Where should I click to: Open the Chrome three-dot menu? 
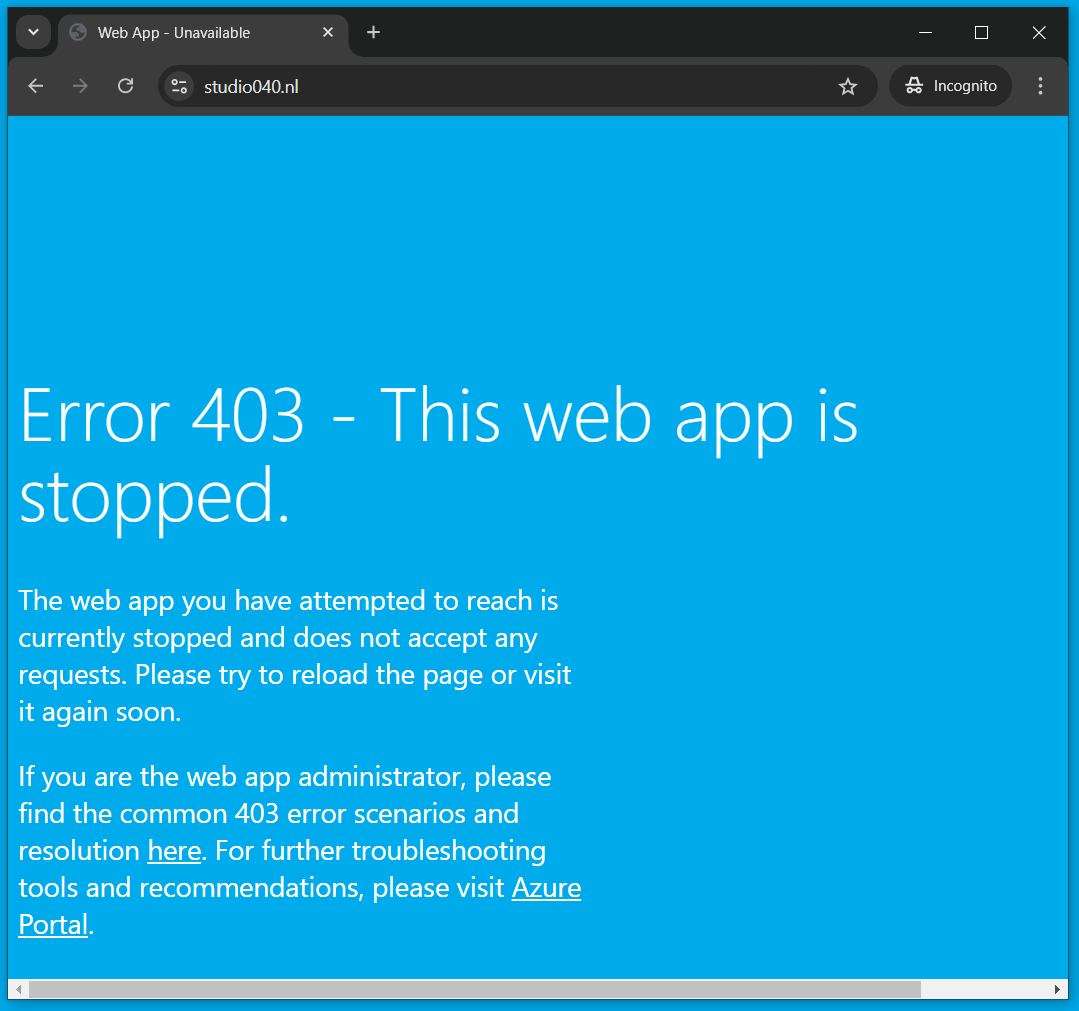[x=1040, y=86]
